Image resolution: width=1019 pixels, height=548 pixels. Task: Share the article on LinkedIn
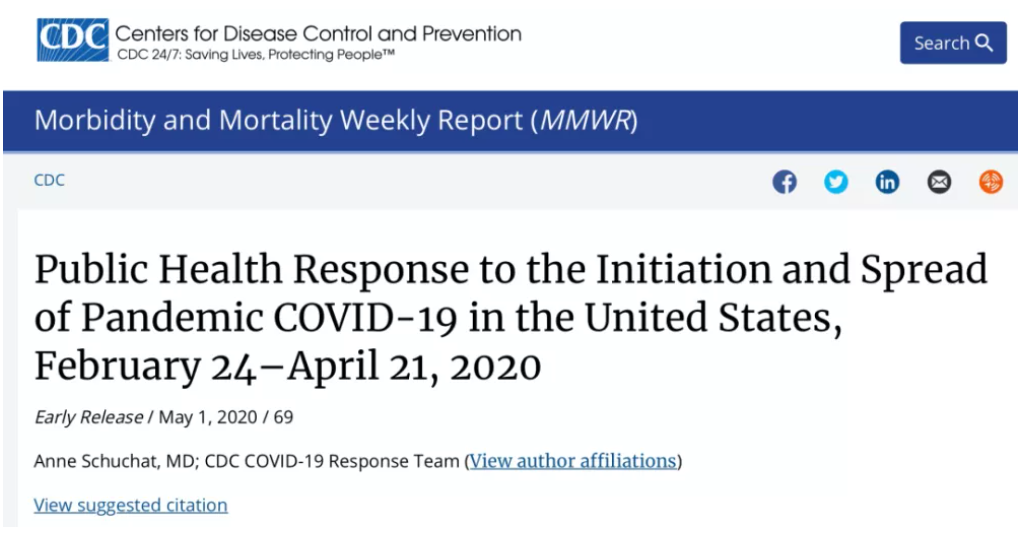point(888,182)
